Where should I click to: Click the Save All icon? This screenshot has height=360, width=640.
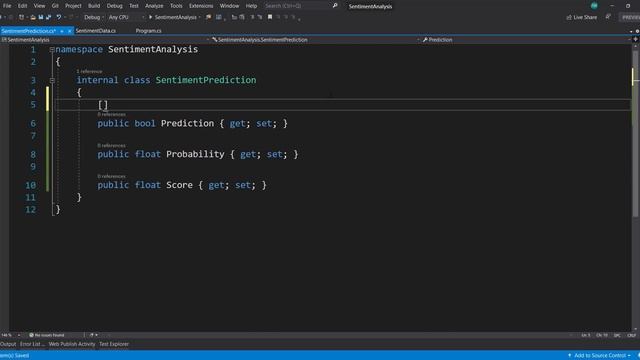pyautogui.click(x=49, y=17)
